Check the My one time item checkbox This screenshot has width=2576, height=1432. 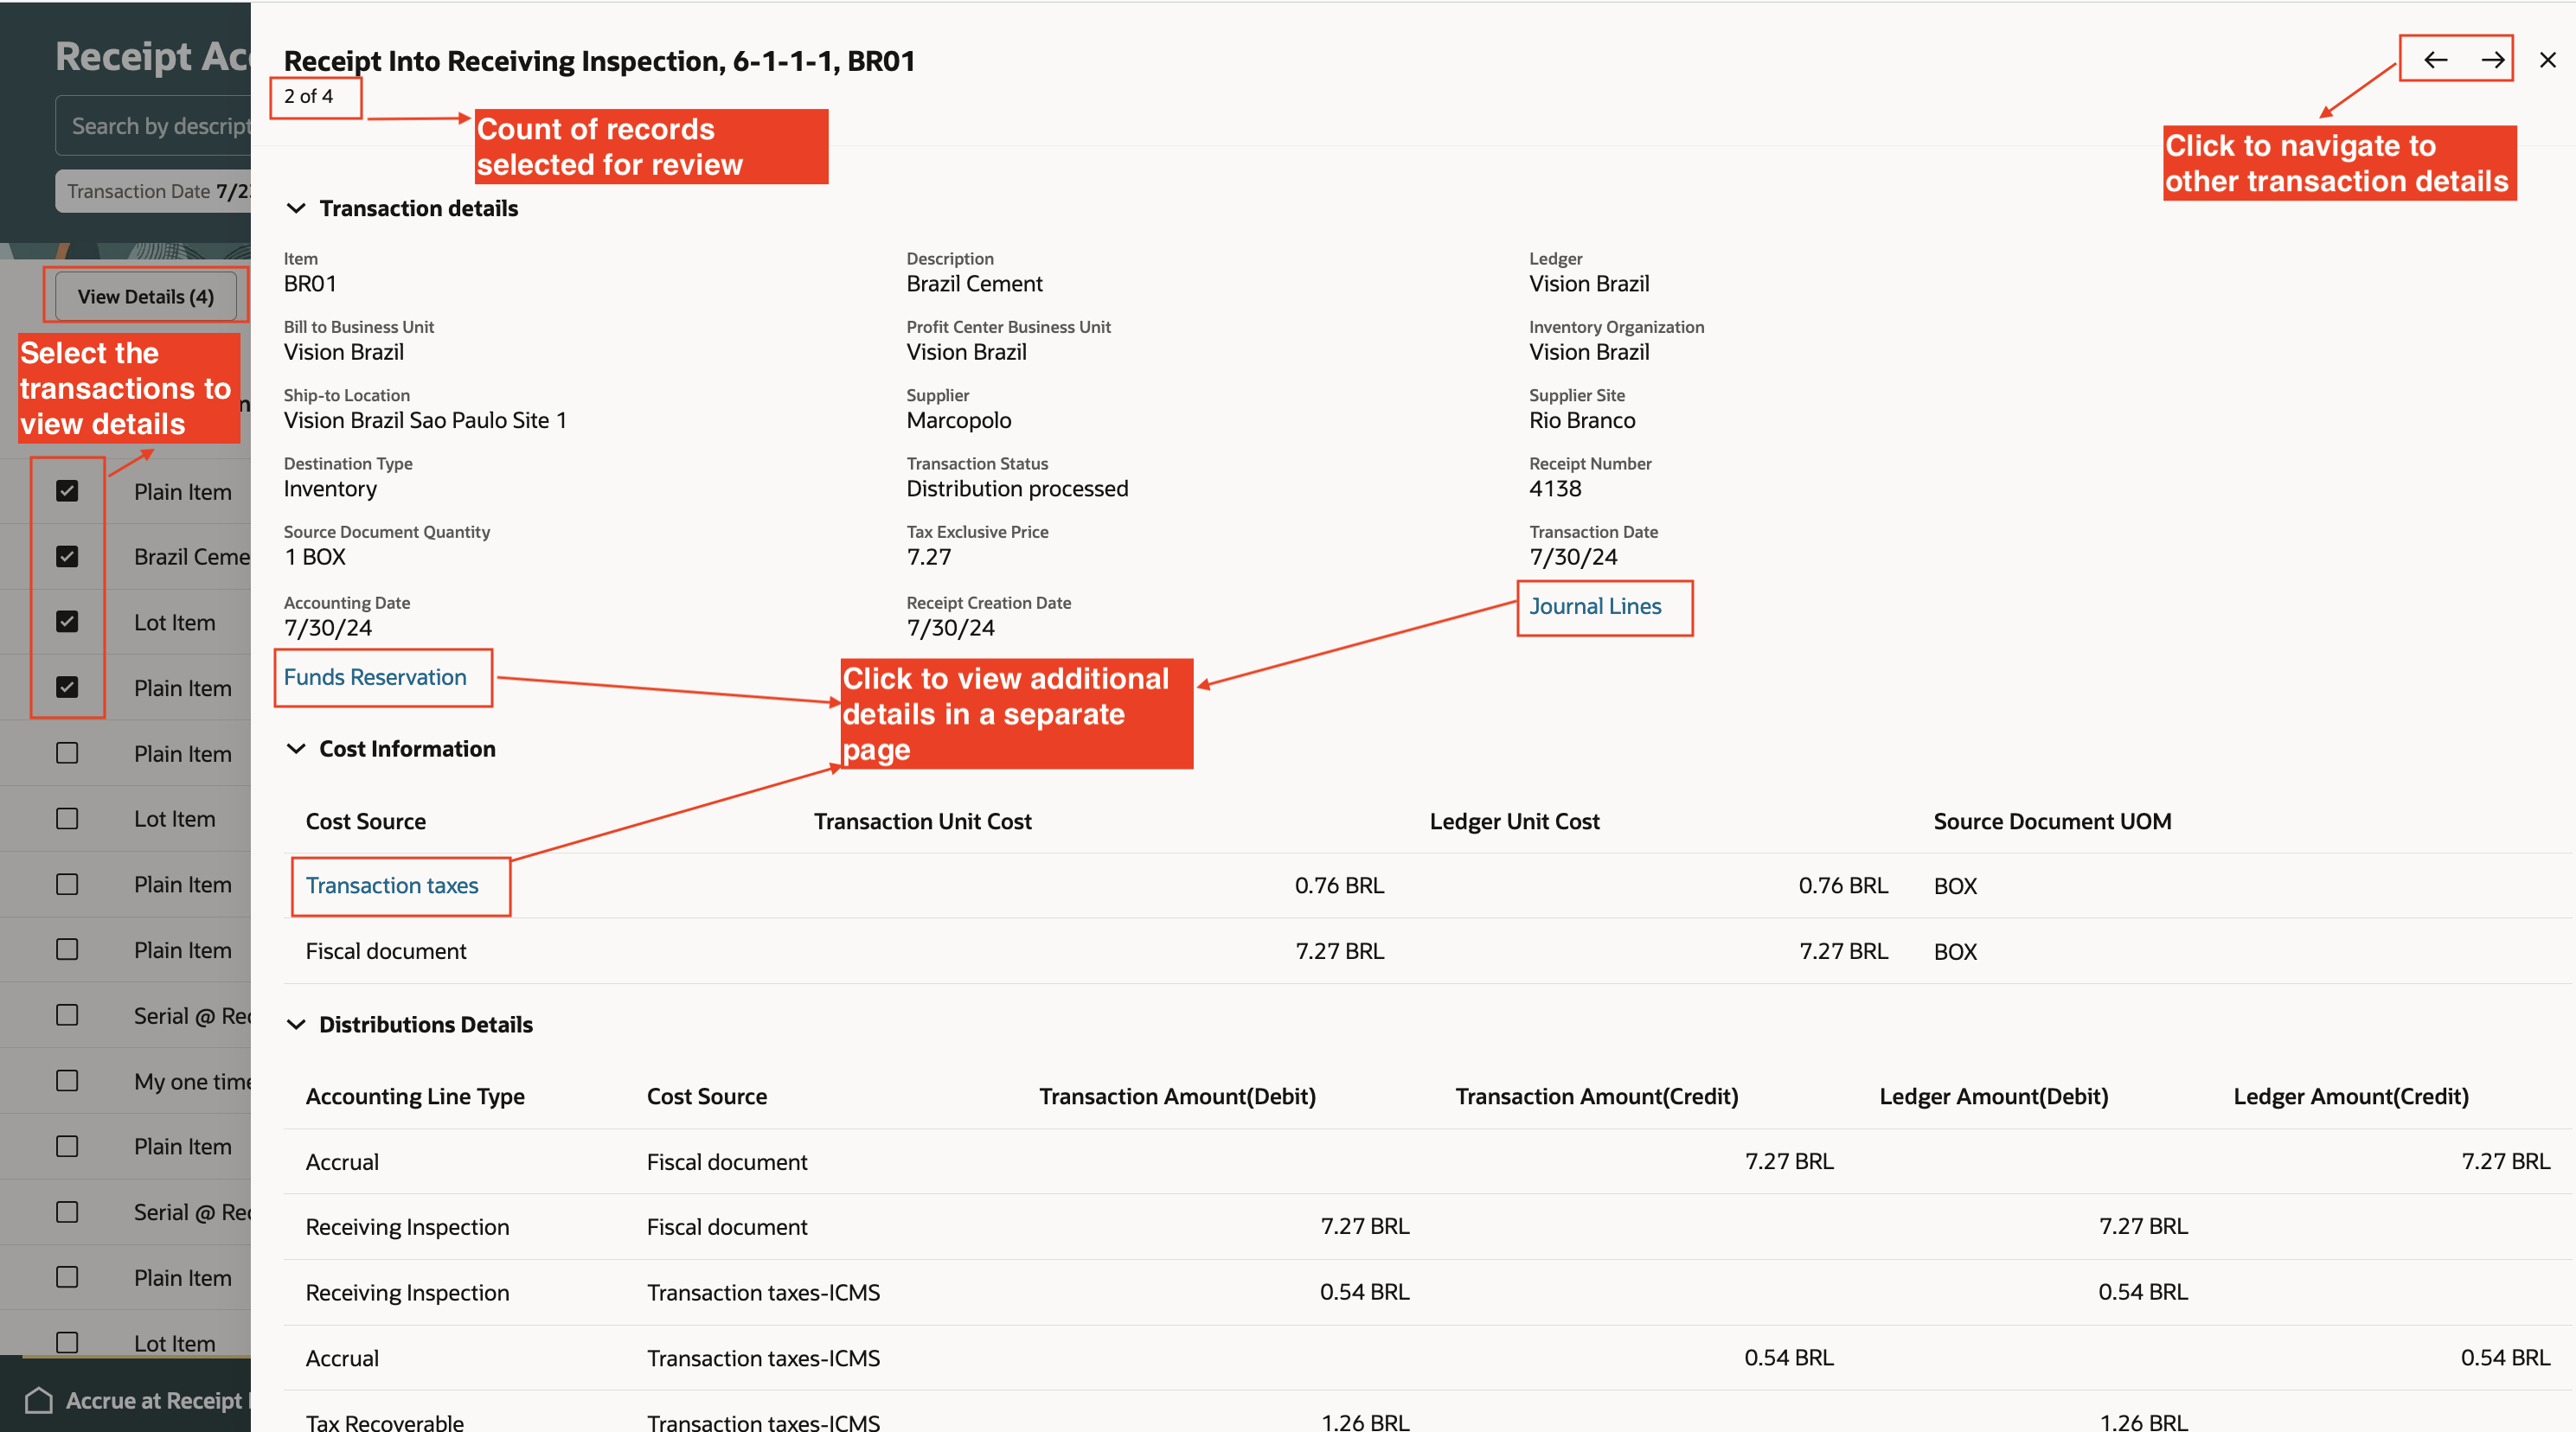[x=67, y=1081]
